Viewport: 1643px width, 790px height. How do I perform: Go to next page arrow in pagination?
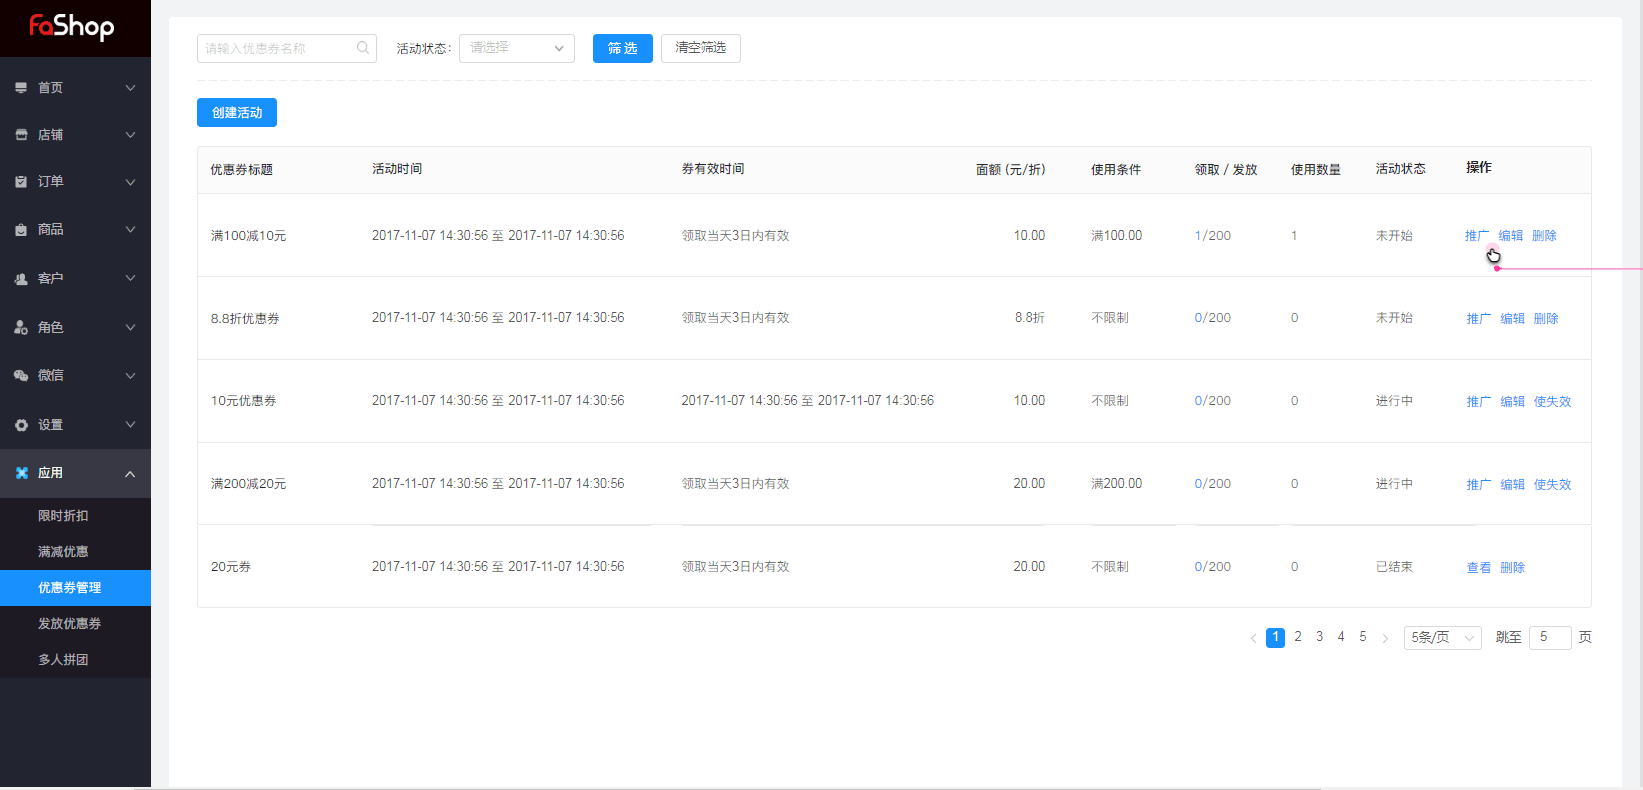[x=1385, y=638]
